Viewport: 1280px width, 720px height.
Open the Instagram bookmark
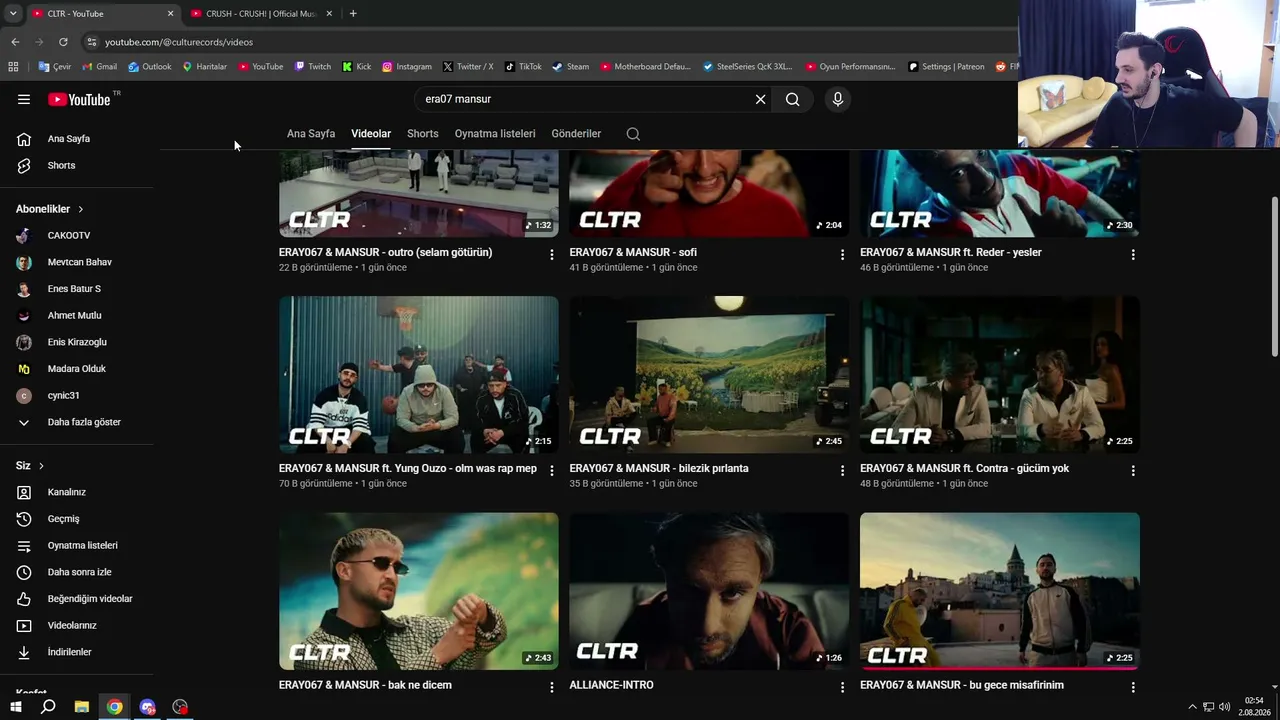tap(406, 67)
